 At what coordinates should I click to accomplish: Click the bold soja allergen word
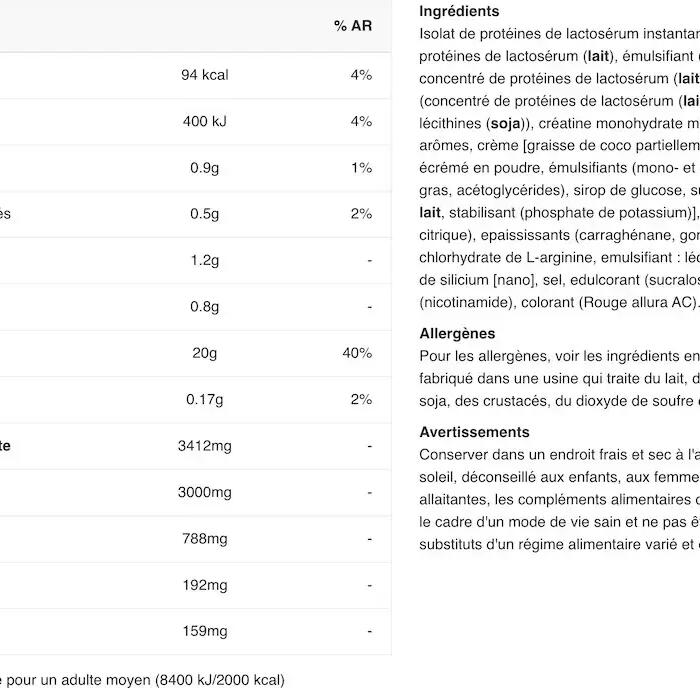505,124
